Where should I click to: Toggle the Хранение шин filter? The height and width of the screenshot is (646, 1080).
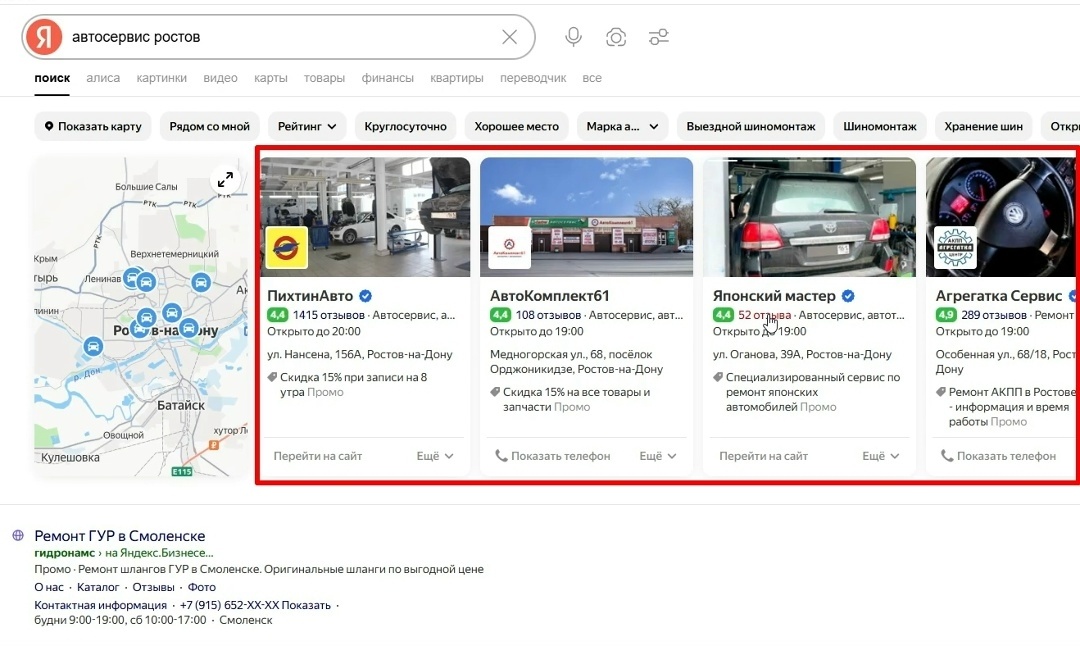[984, 126]
